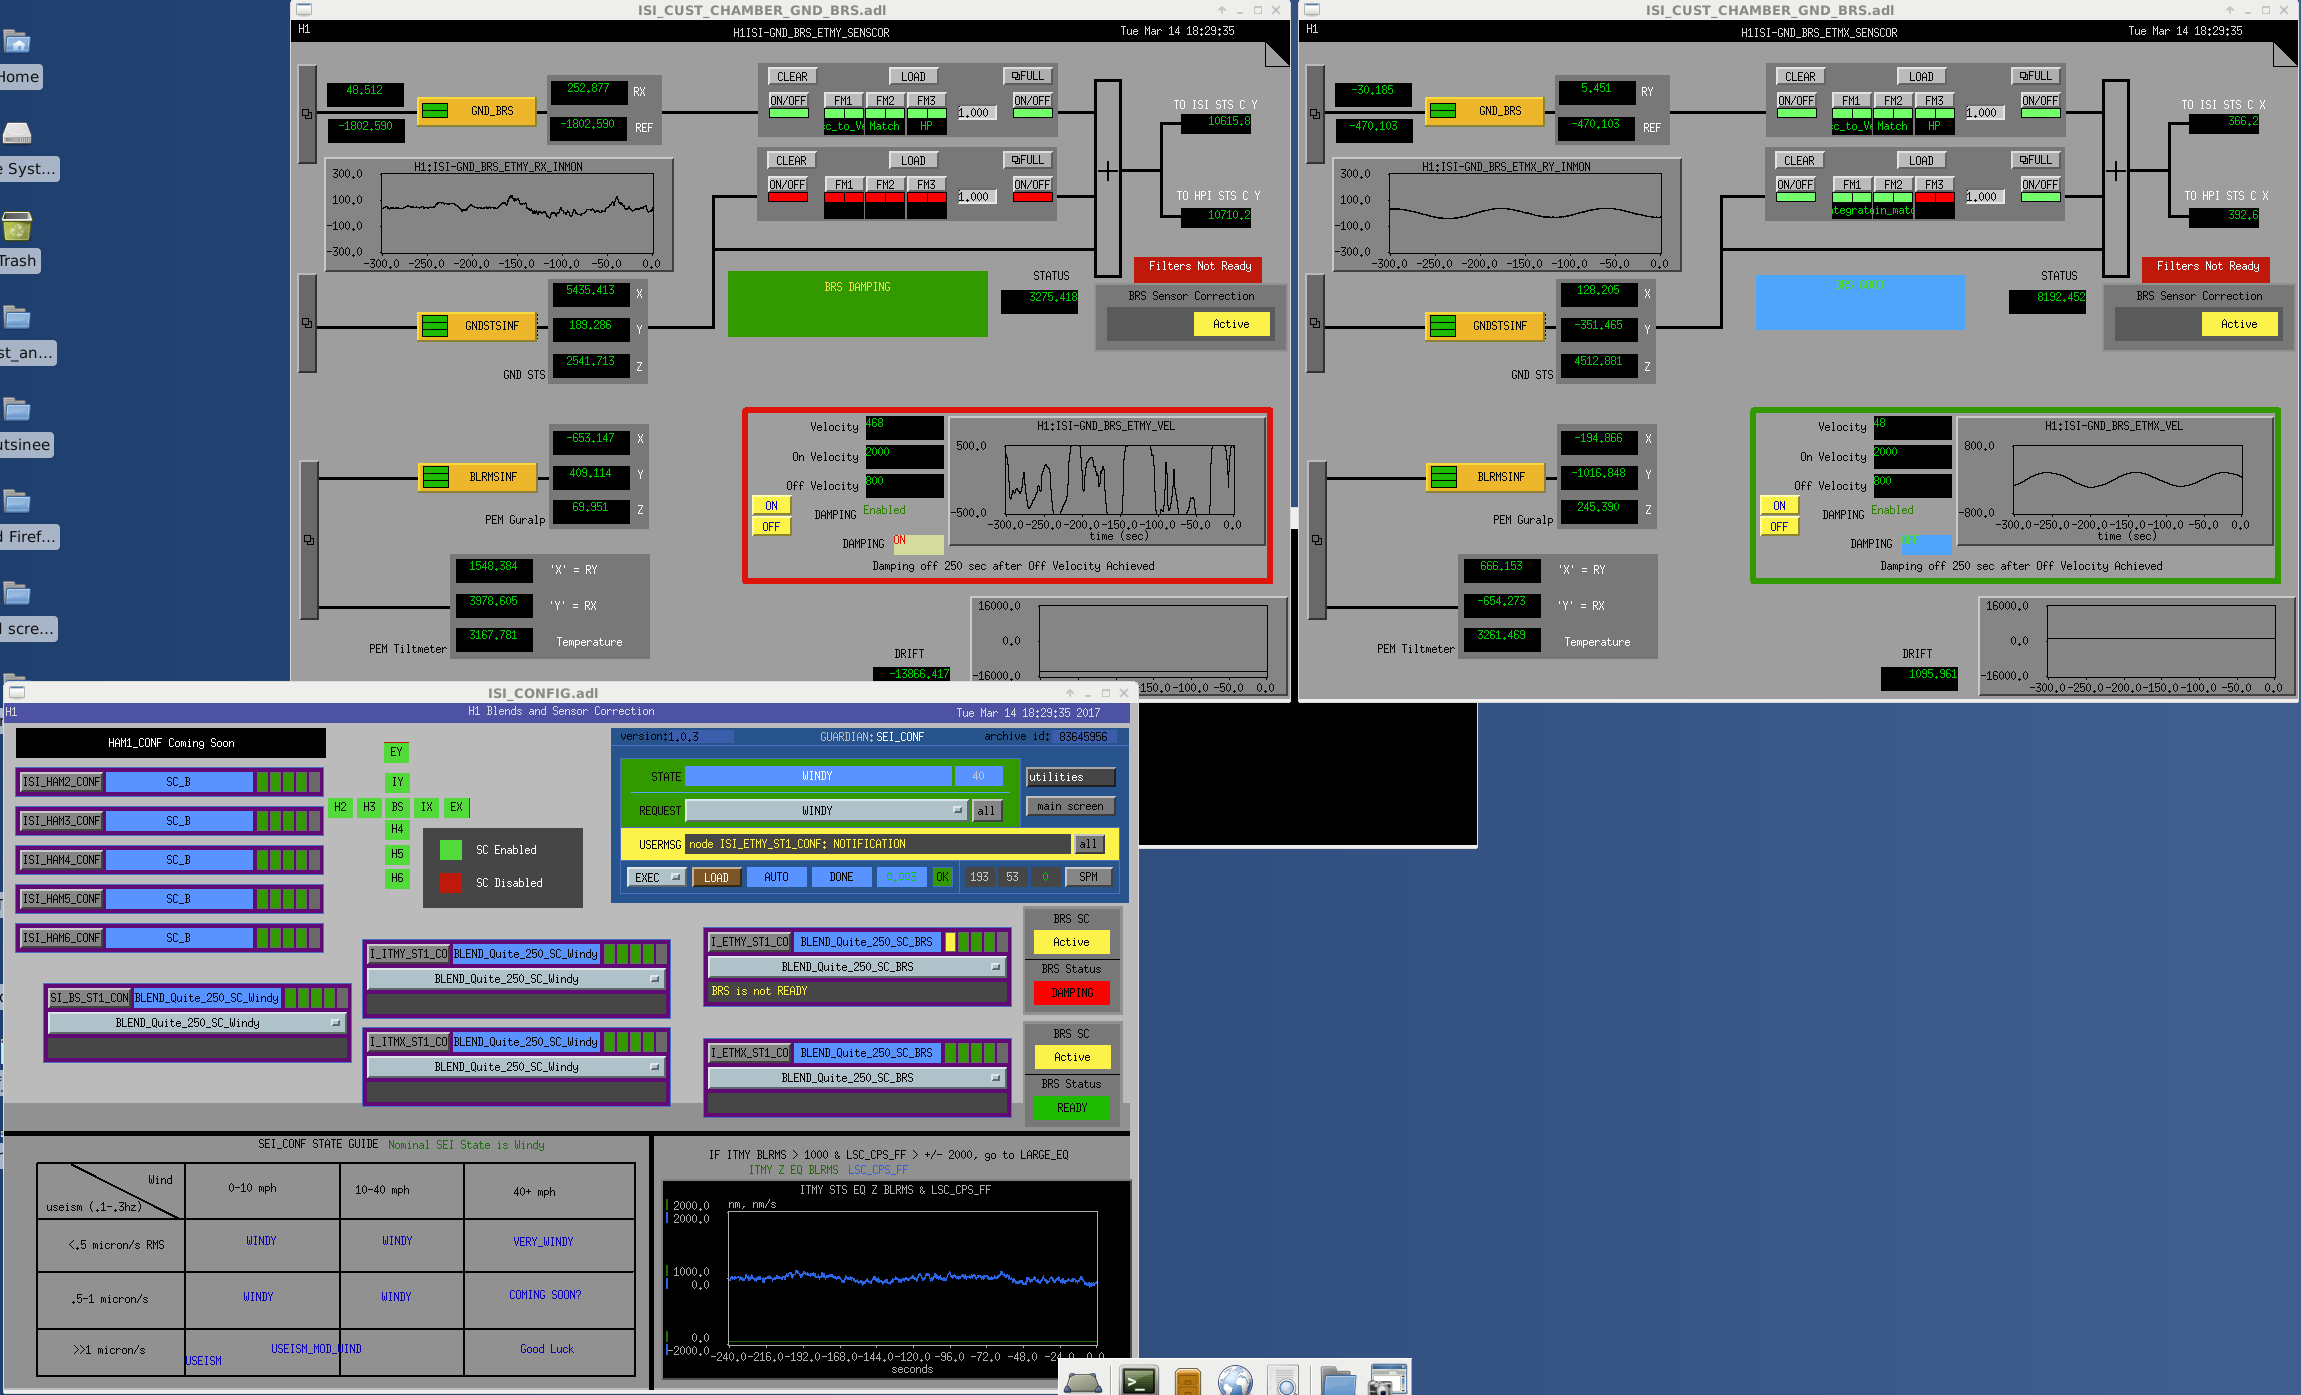Launch the web browser globe icon
This screenshot has width=2301, height=1395.
1236,1381
